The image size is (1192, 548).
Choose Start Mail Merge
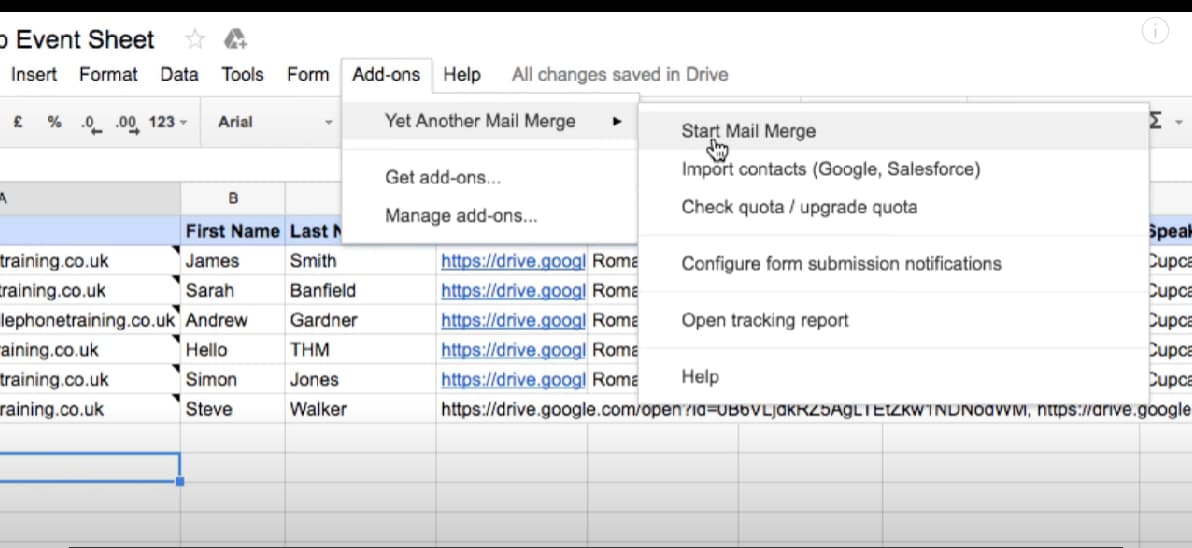point(893,131)
